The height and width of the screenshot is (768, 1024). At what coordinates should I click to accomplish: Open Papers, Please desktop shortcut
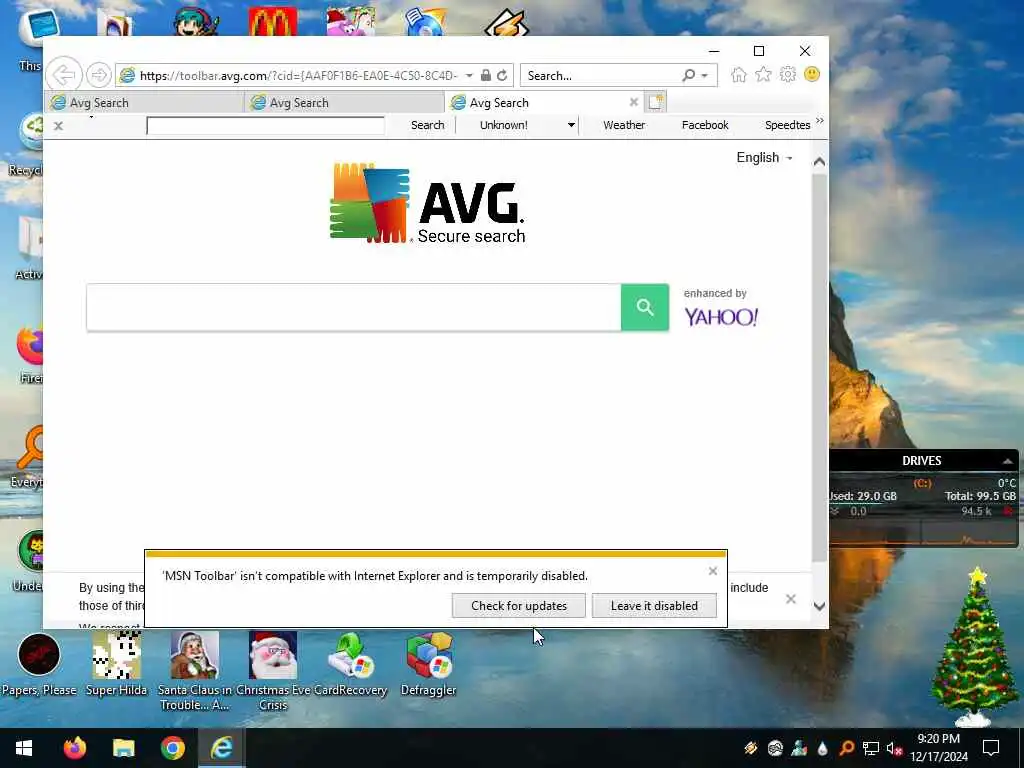coord(39,665)
